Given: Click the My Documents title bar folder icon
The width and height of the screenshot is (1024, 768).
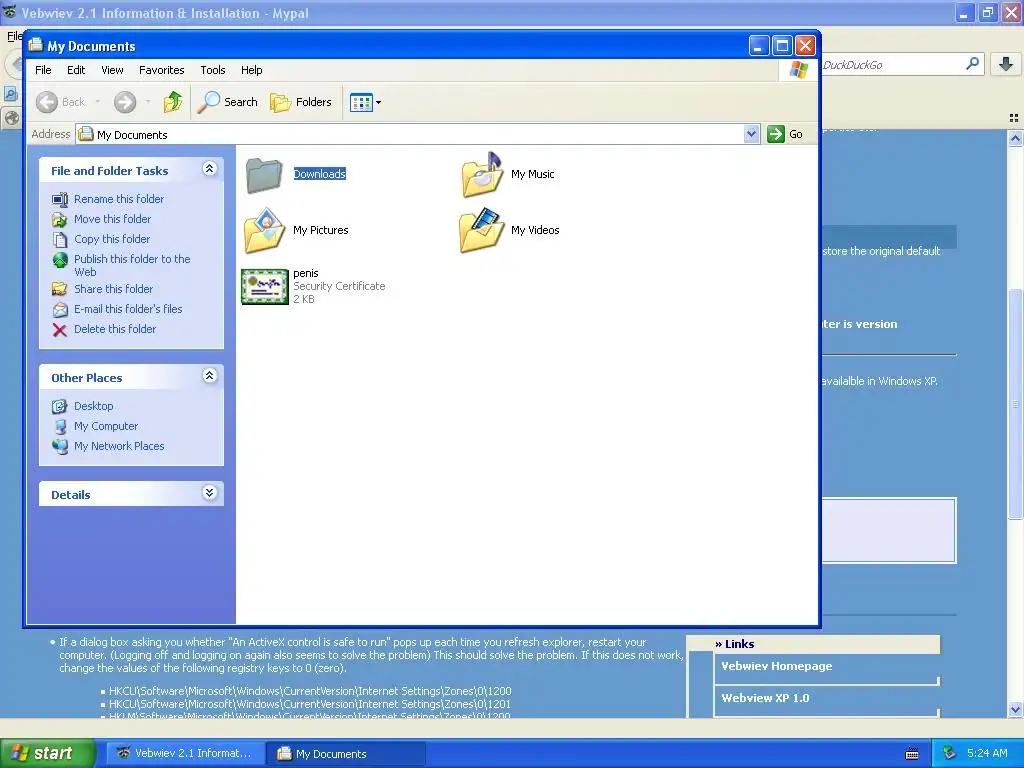Looking at the screenshot, I should tap(35, 46).
